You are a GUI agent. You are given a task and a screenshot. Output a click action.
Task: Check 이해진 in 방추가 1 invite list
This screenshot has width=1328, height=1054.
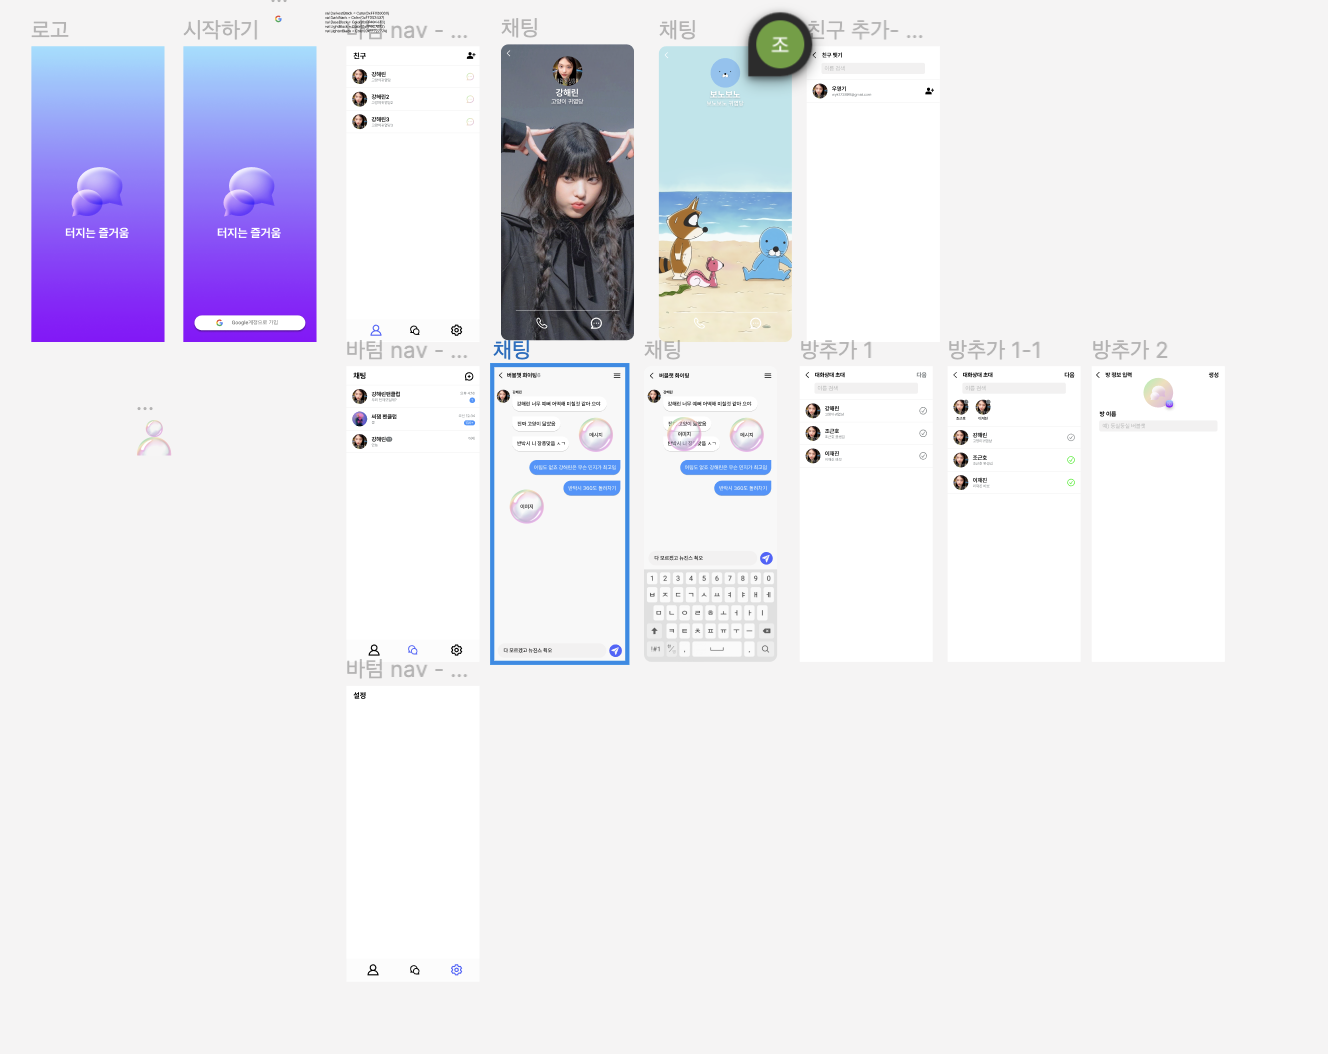click(x=923, y=456)
